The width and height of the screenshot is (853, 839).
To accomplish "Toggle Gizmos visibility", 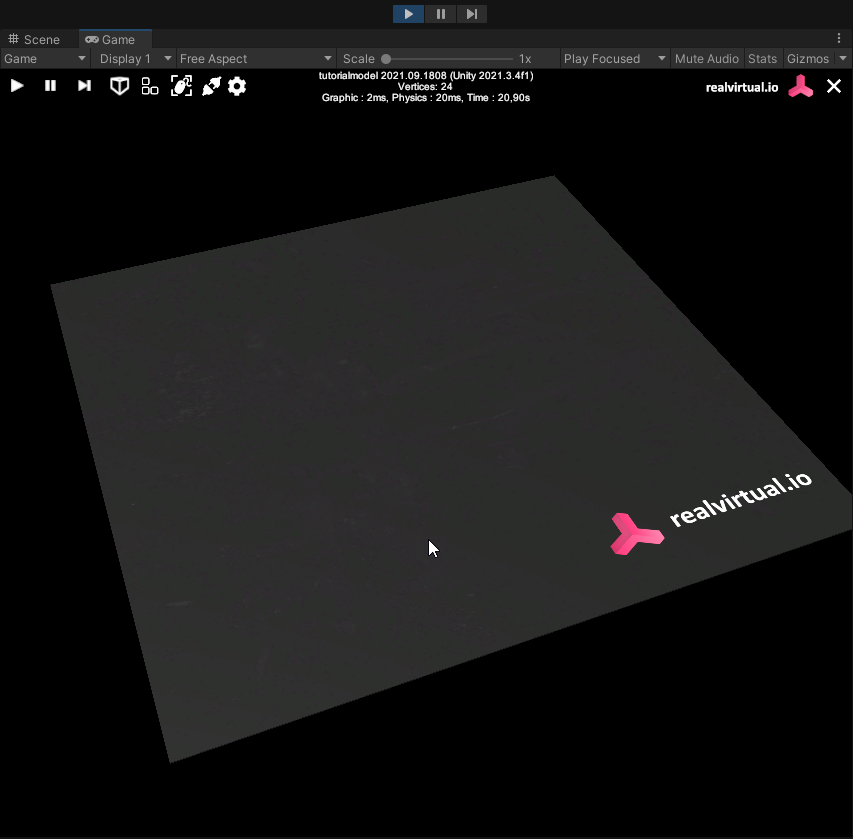I will [808, 59].
